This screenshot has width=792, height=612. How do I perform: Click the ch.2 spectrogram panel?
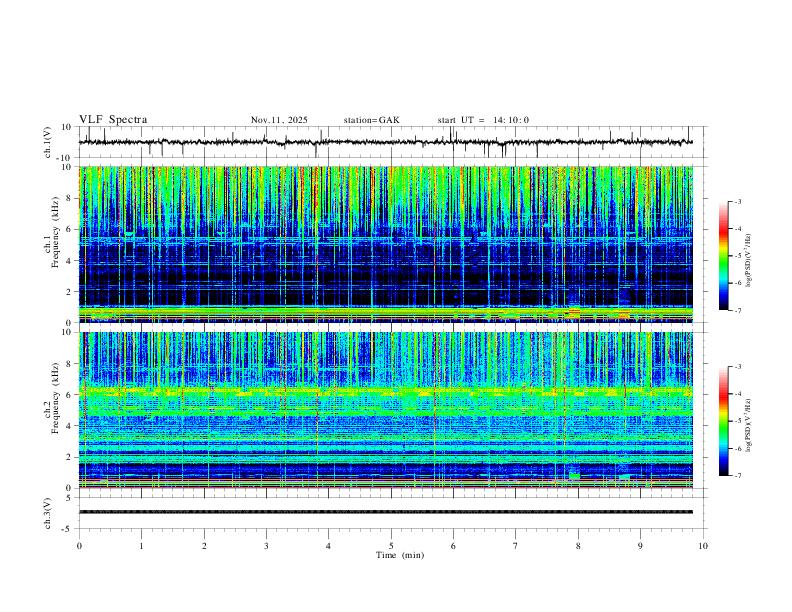click(386, 410)
